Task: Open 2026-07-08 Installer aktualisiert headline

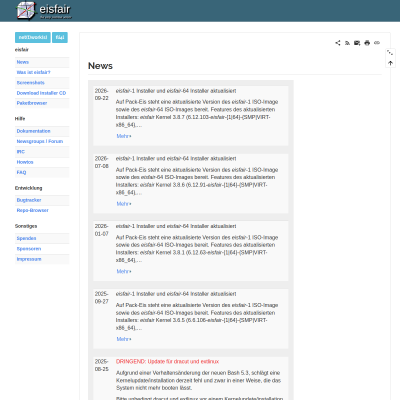Action: pos(176,158)
